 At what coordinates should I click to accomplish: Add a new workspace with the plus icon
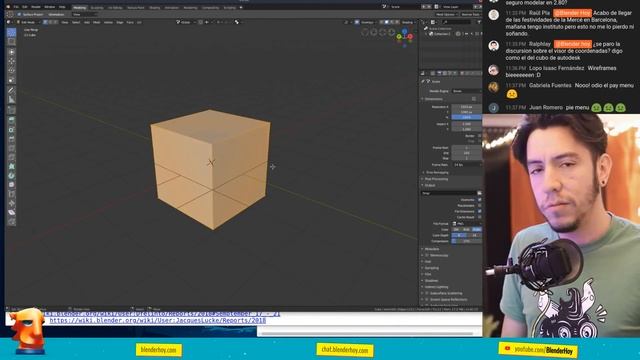241,7
